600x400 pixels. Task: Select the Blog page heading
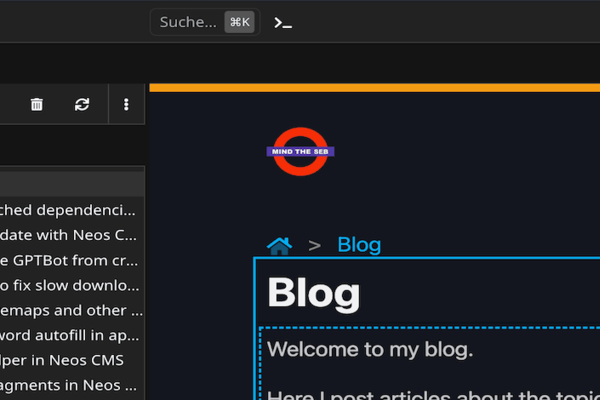pos(314,293)
